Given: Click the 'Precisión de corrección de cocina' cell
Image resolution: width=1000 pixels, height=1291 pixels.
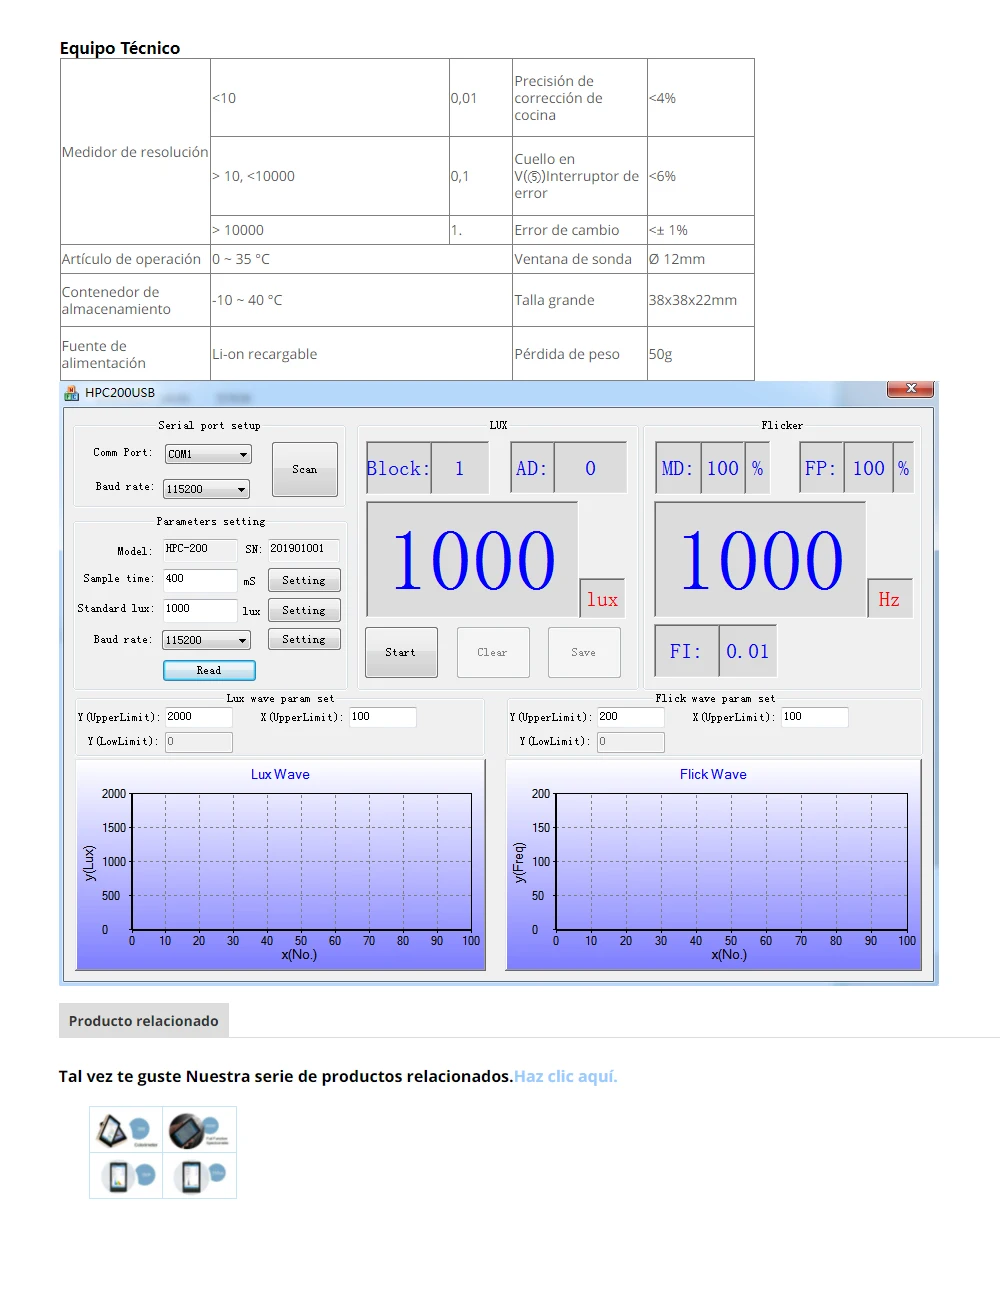Looking at the screenshot, I should (x=580, y=98).
